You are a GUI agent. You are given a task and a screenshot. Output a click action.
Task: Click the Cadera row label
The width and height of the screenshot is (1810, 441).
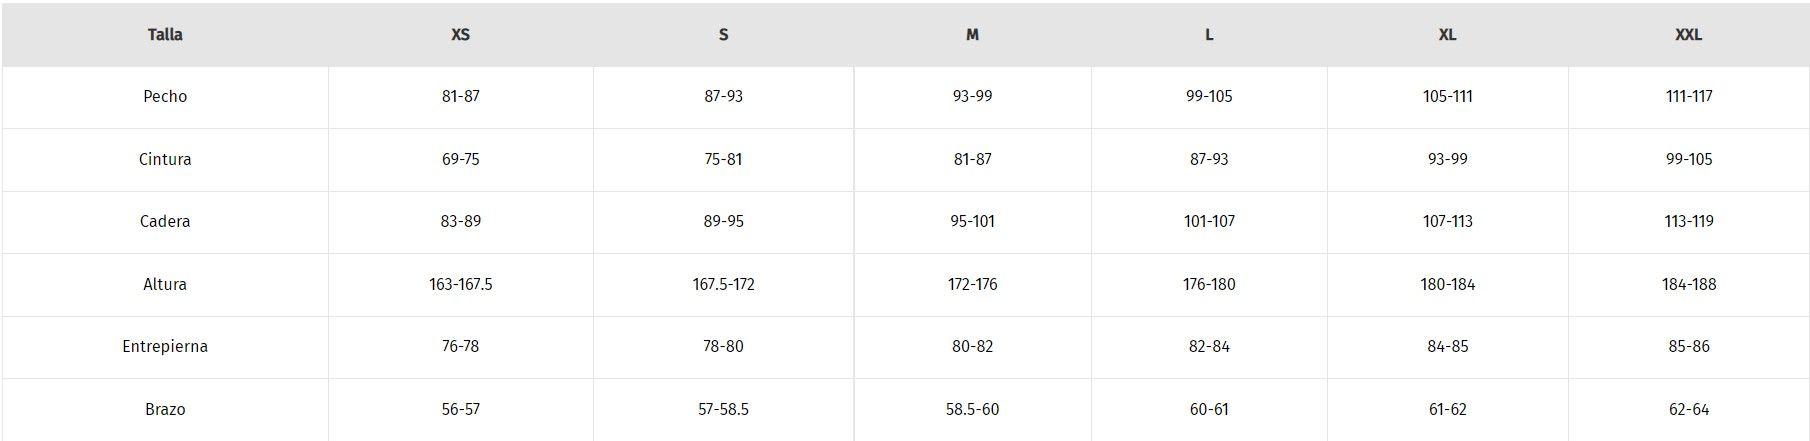(x=165, y=222)
